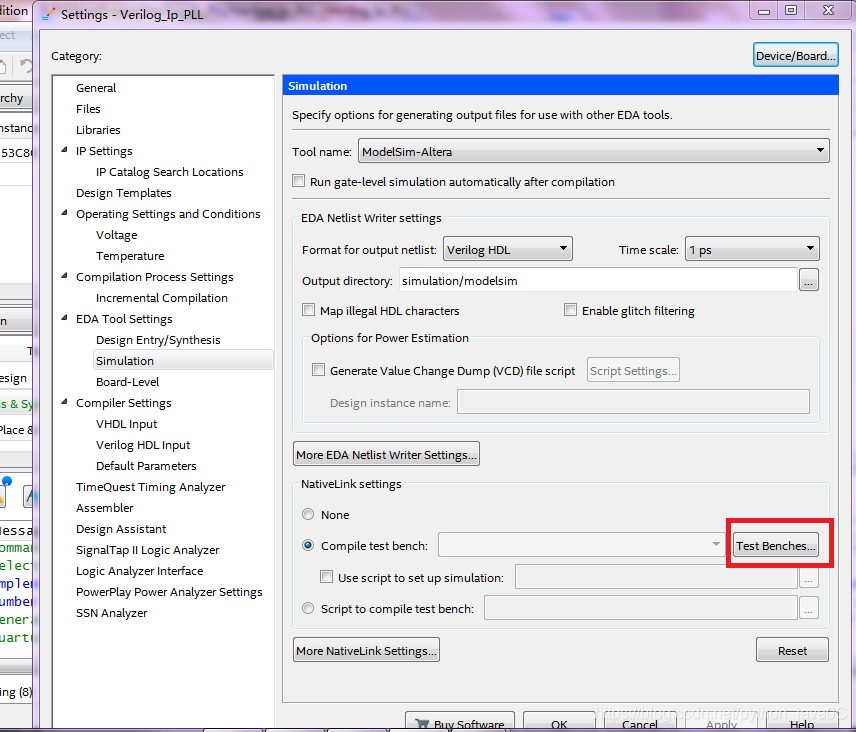Open Verilog HDL Input settings
Screen dimensions: 856x732
click(x=143, y=445)
